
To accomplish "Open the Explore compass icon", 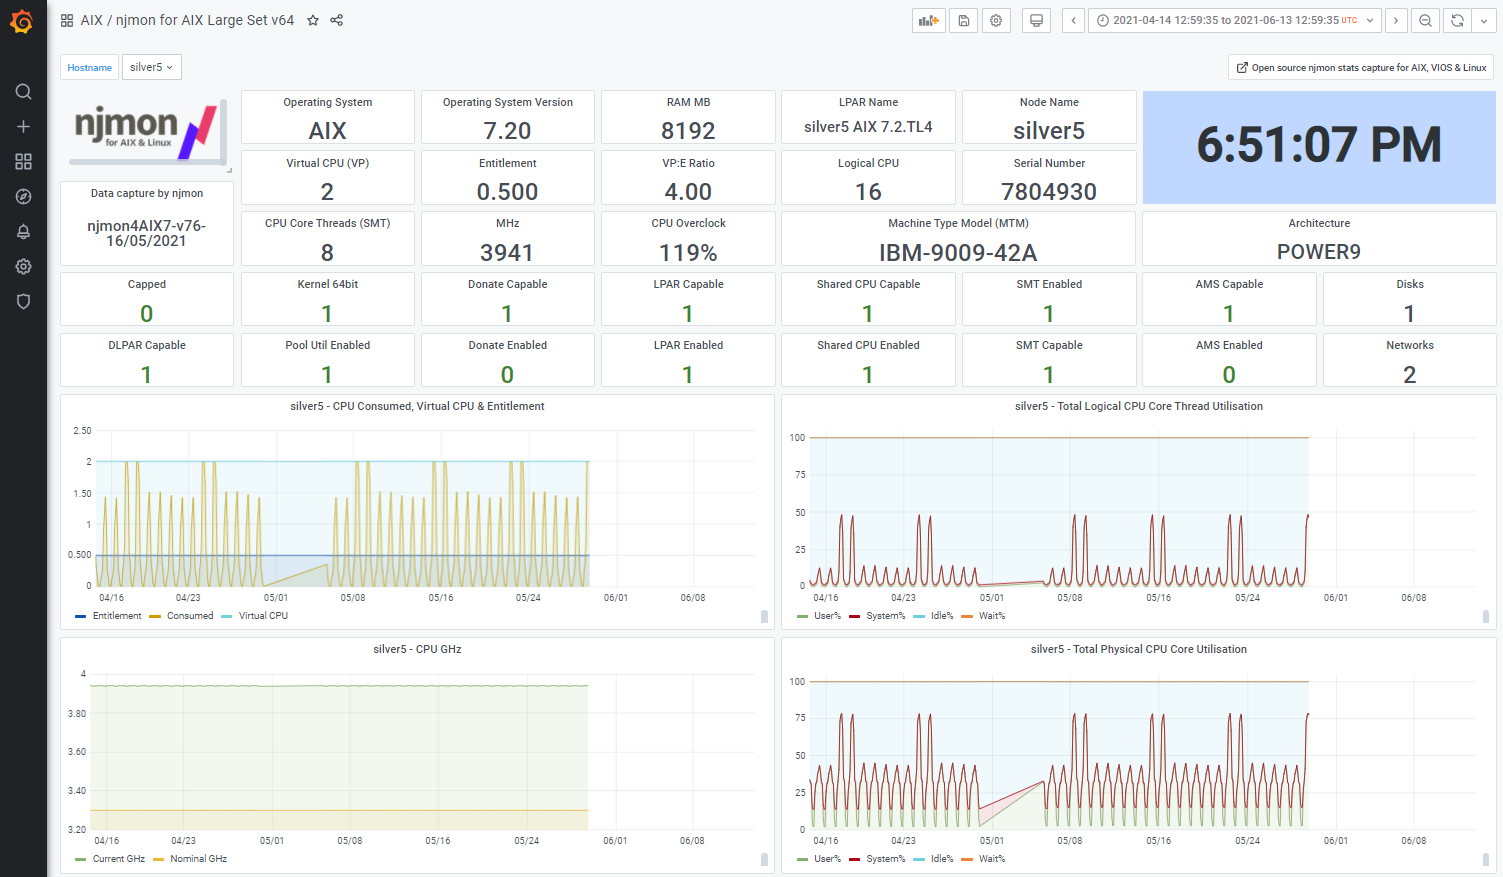I will [x=23, y=197].
